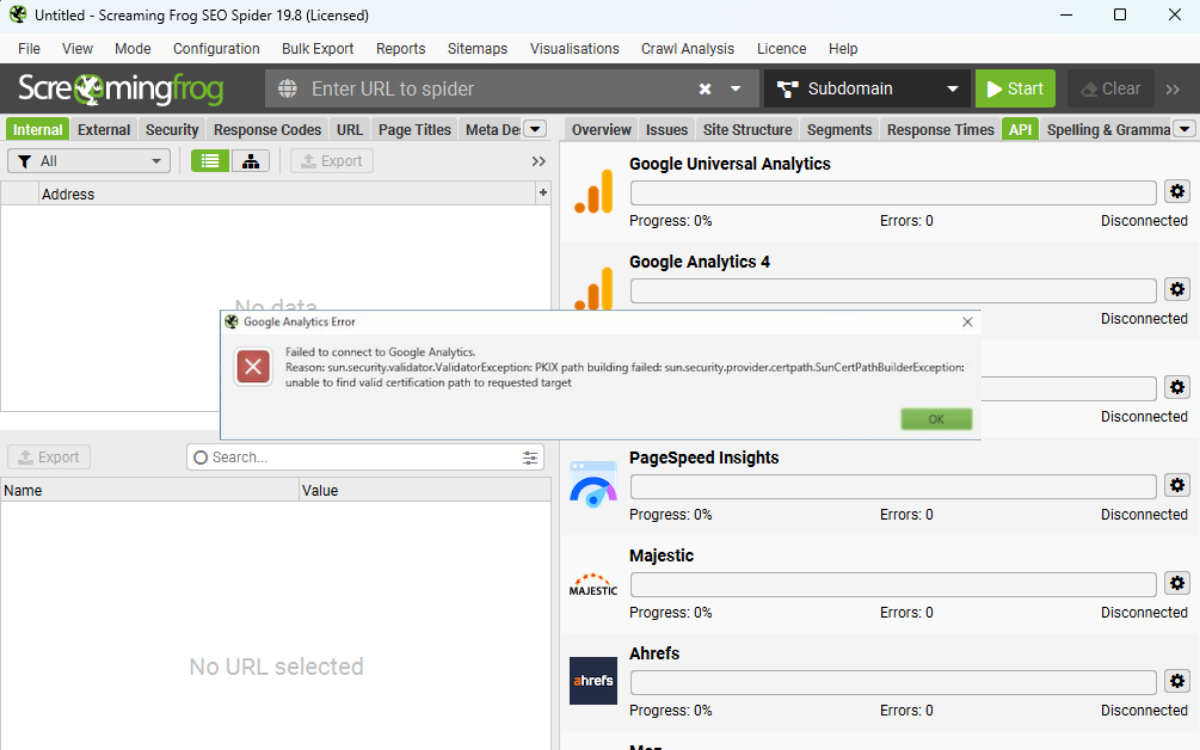Open Ahrefs API settings gear
Screen dimensions: 1200x750
click(x=1177, y=682)
